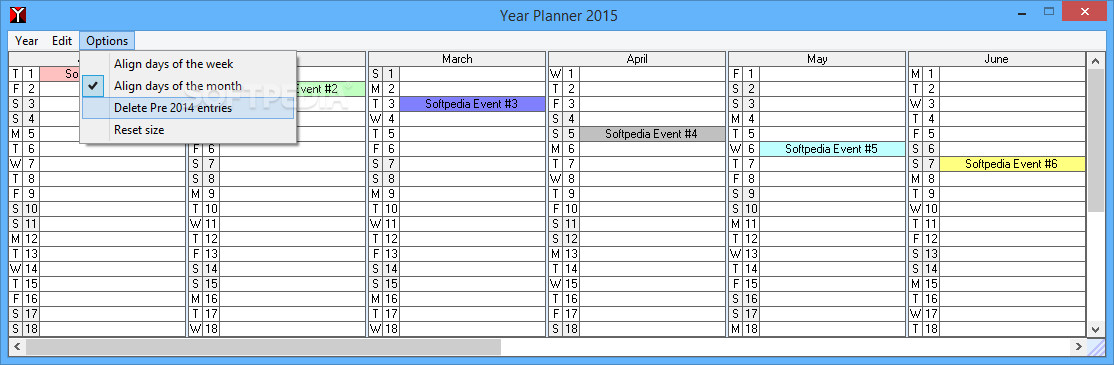Select the yellow Softpedia Event #6 entry

1011,164
